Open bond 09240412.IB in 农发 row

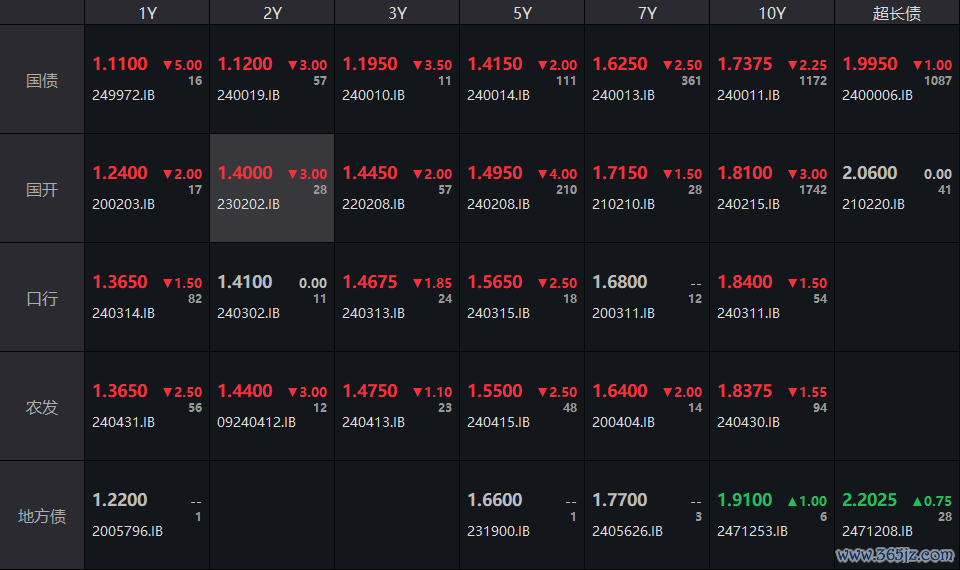[x=257, y=422]
